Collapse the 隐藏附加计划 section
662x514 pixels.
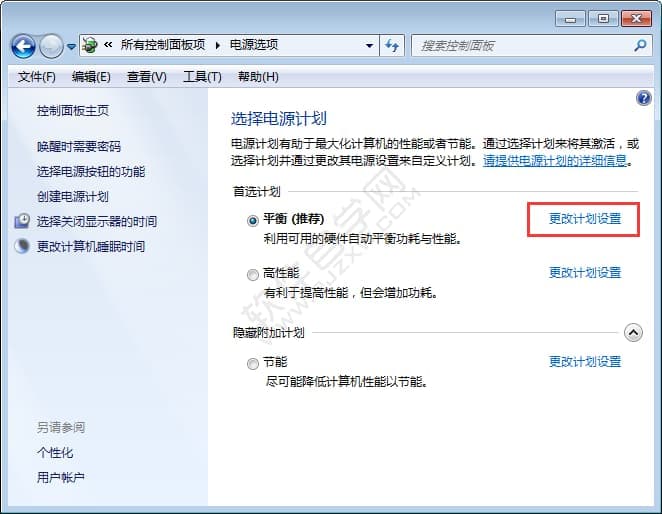632,332
